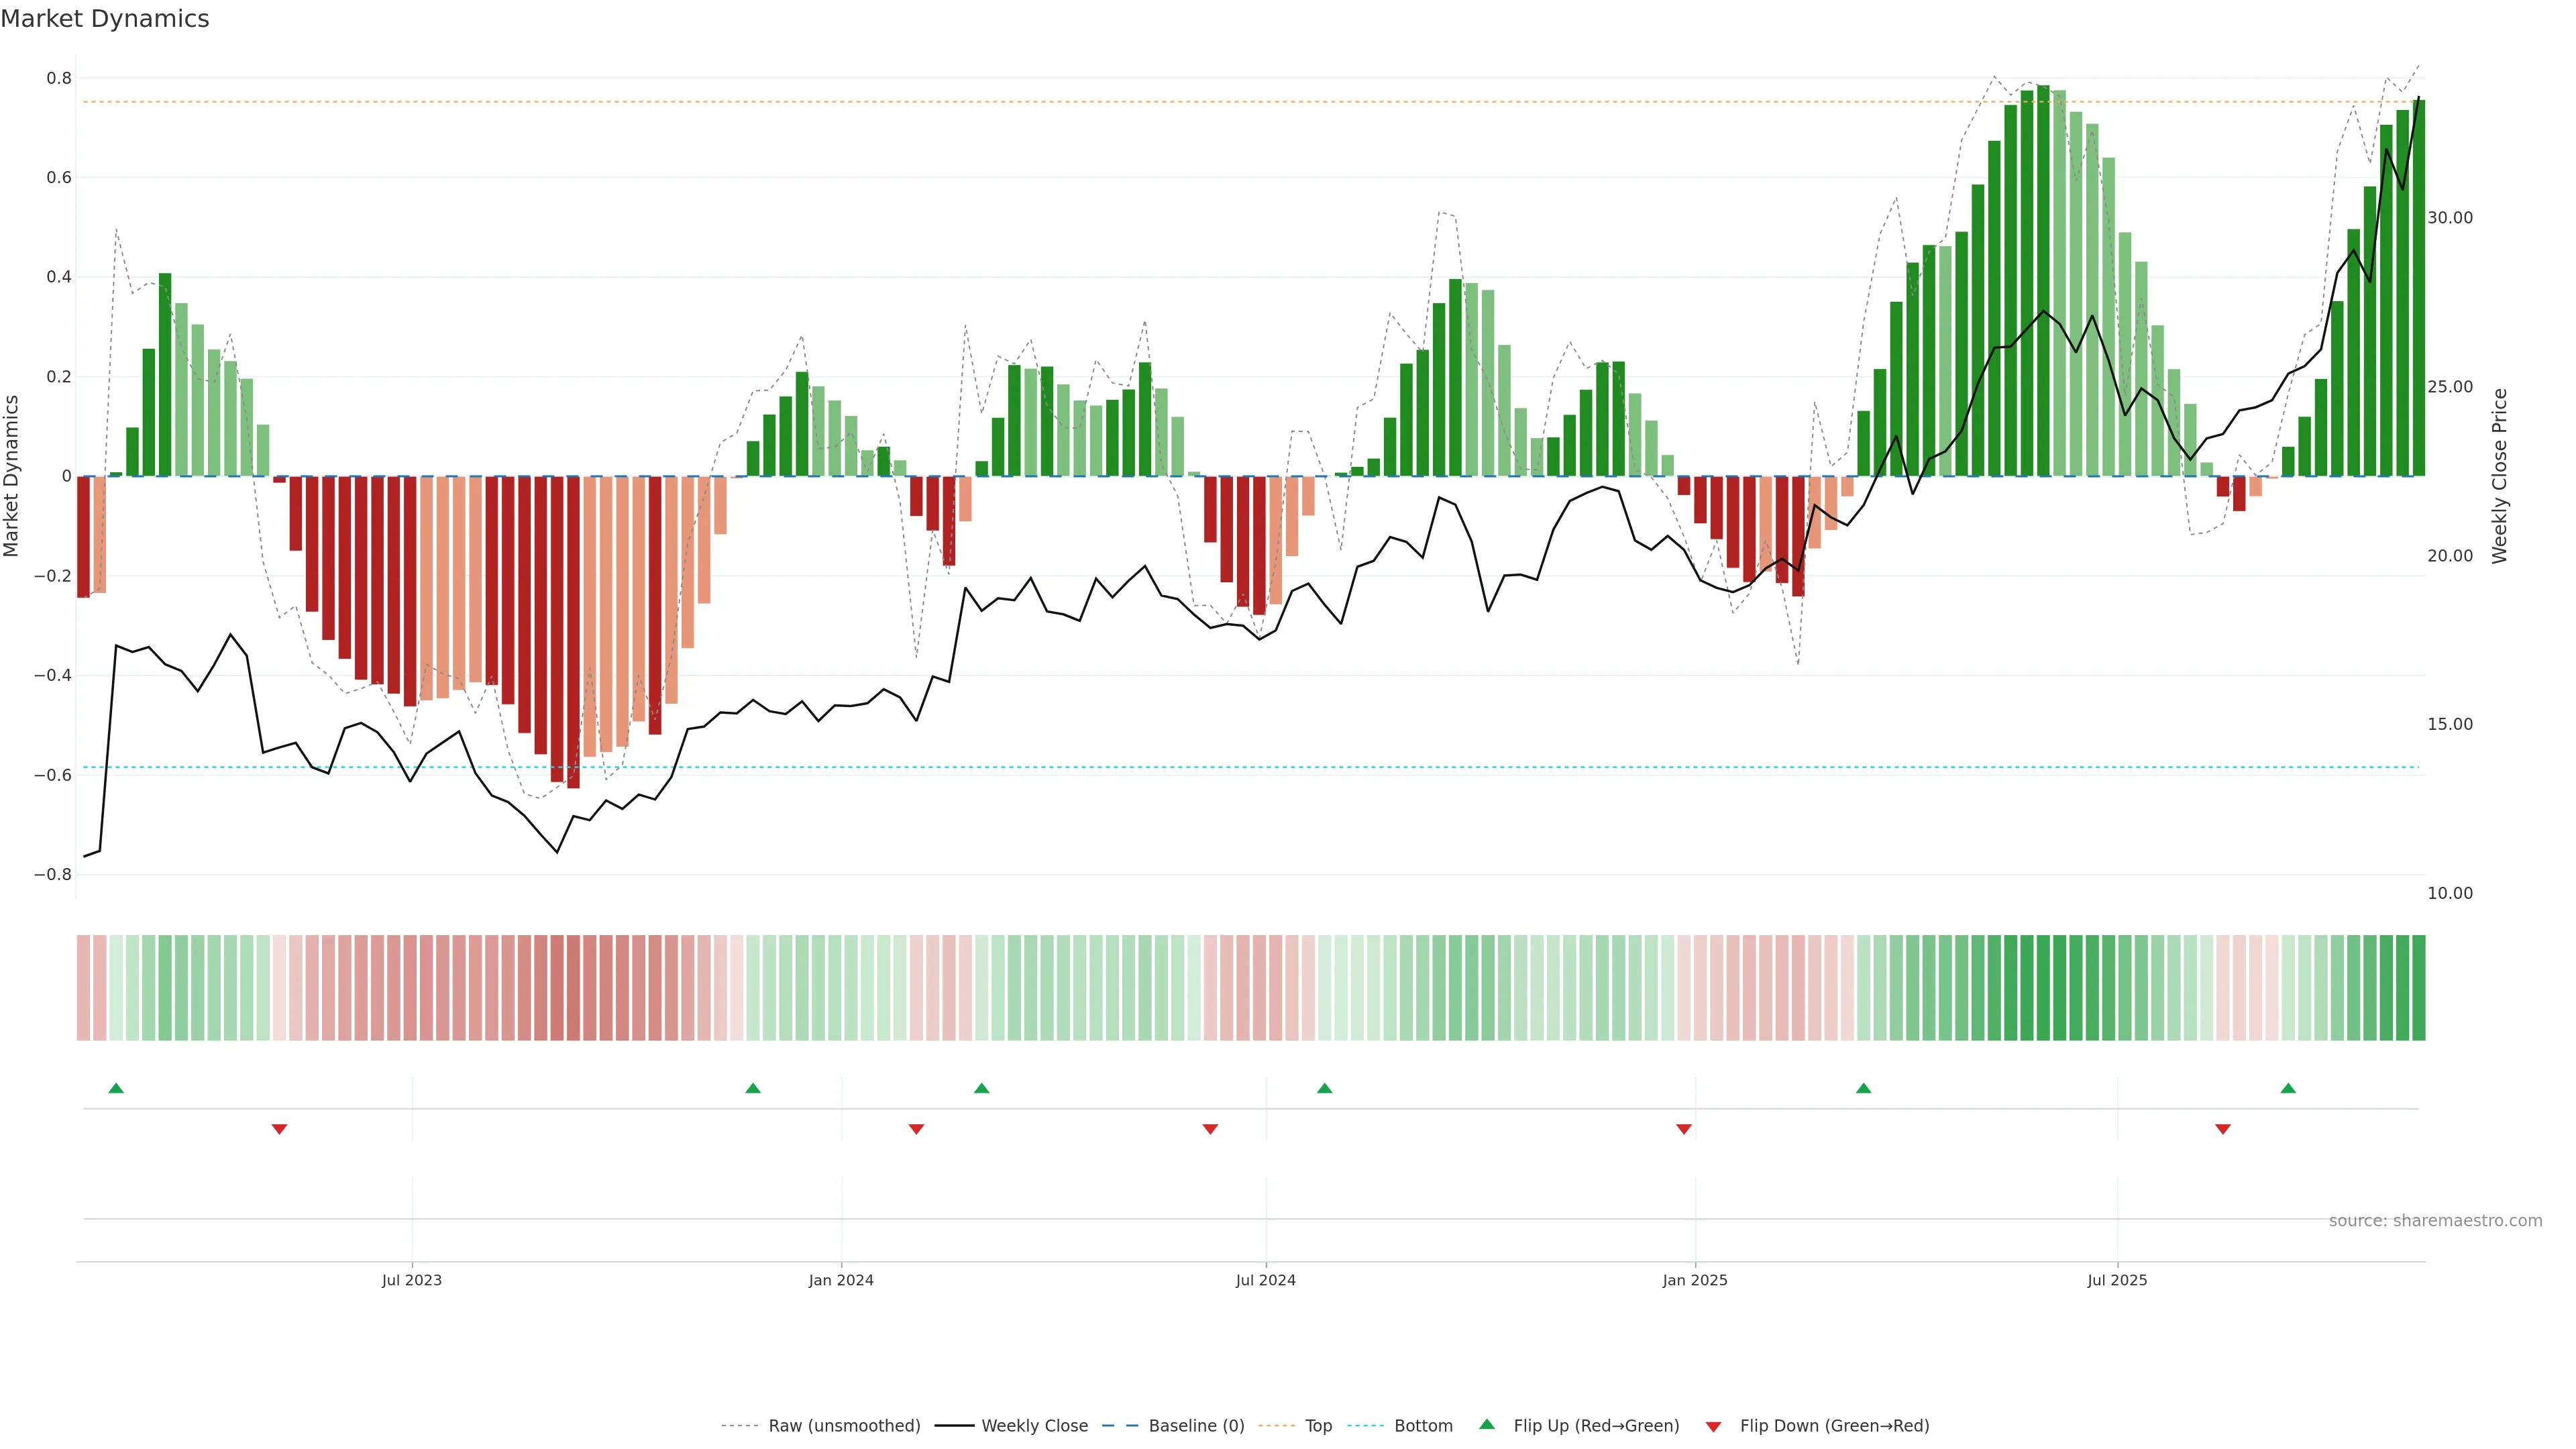
Task: Click the Market Dynamics chart title
Action: [105, 19]
